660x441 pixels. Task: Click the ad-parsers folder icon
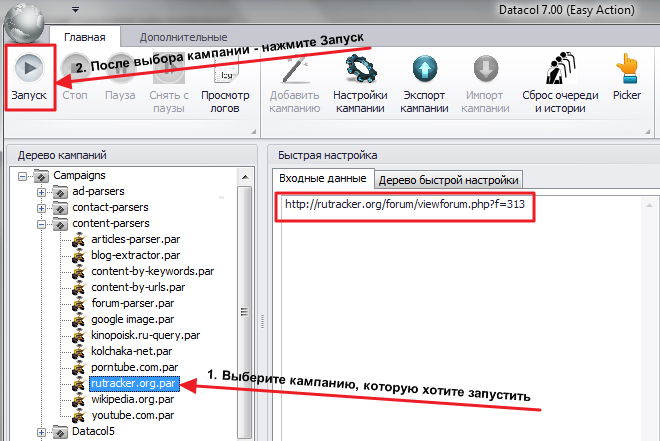coord(61,192)
